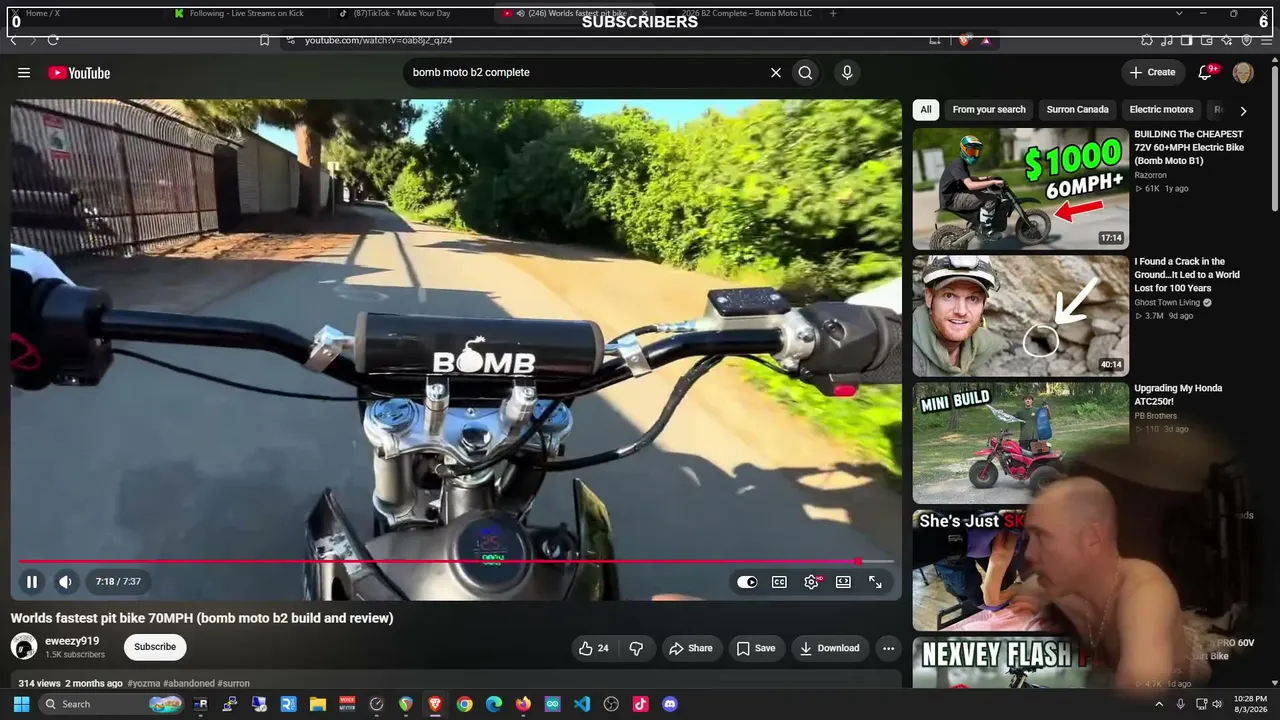Open the eweezy919 channel avatar
The image size is (1280, 720).
[24, 647]
